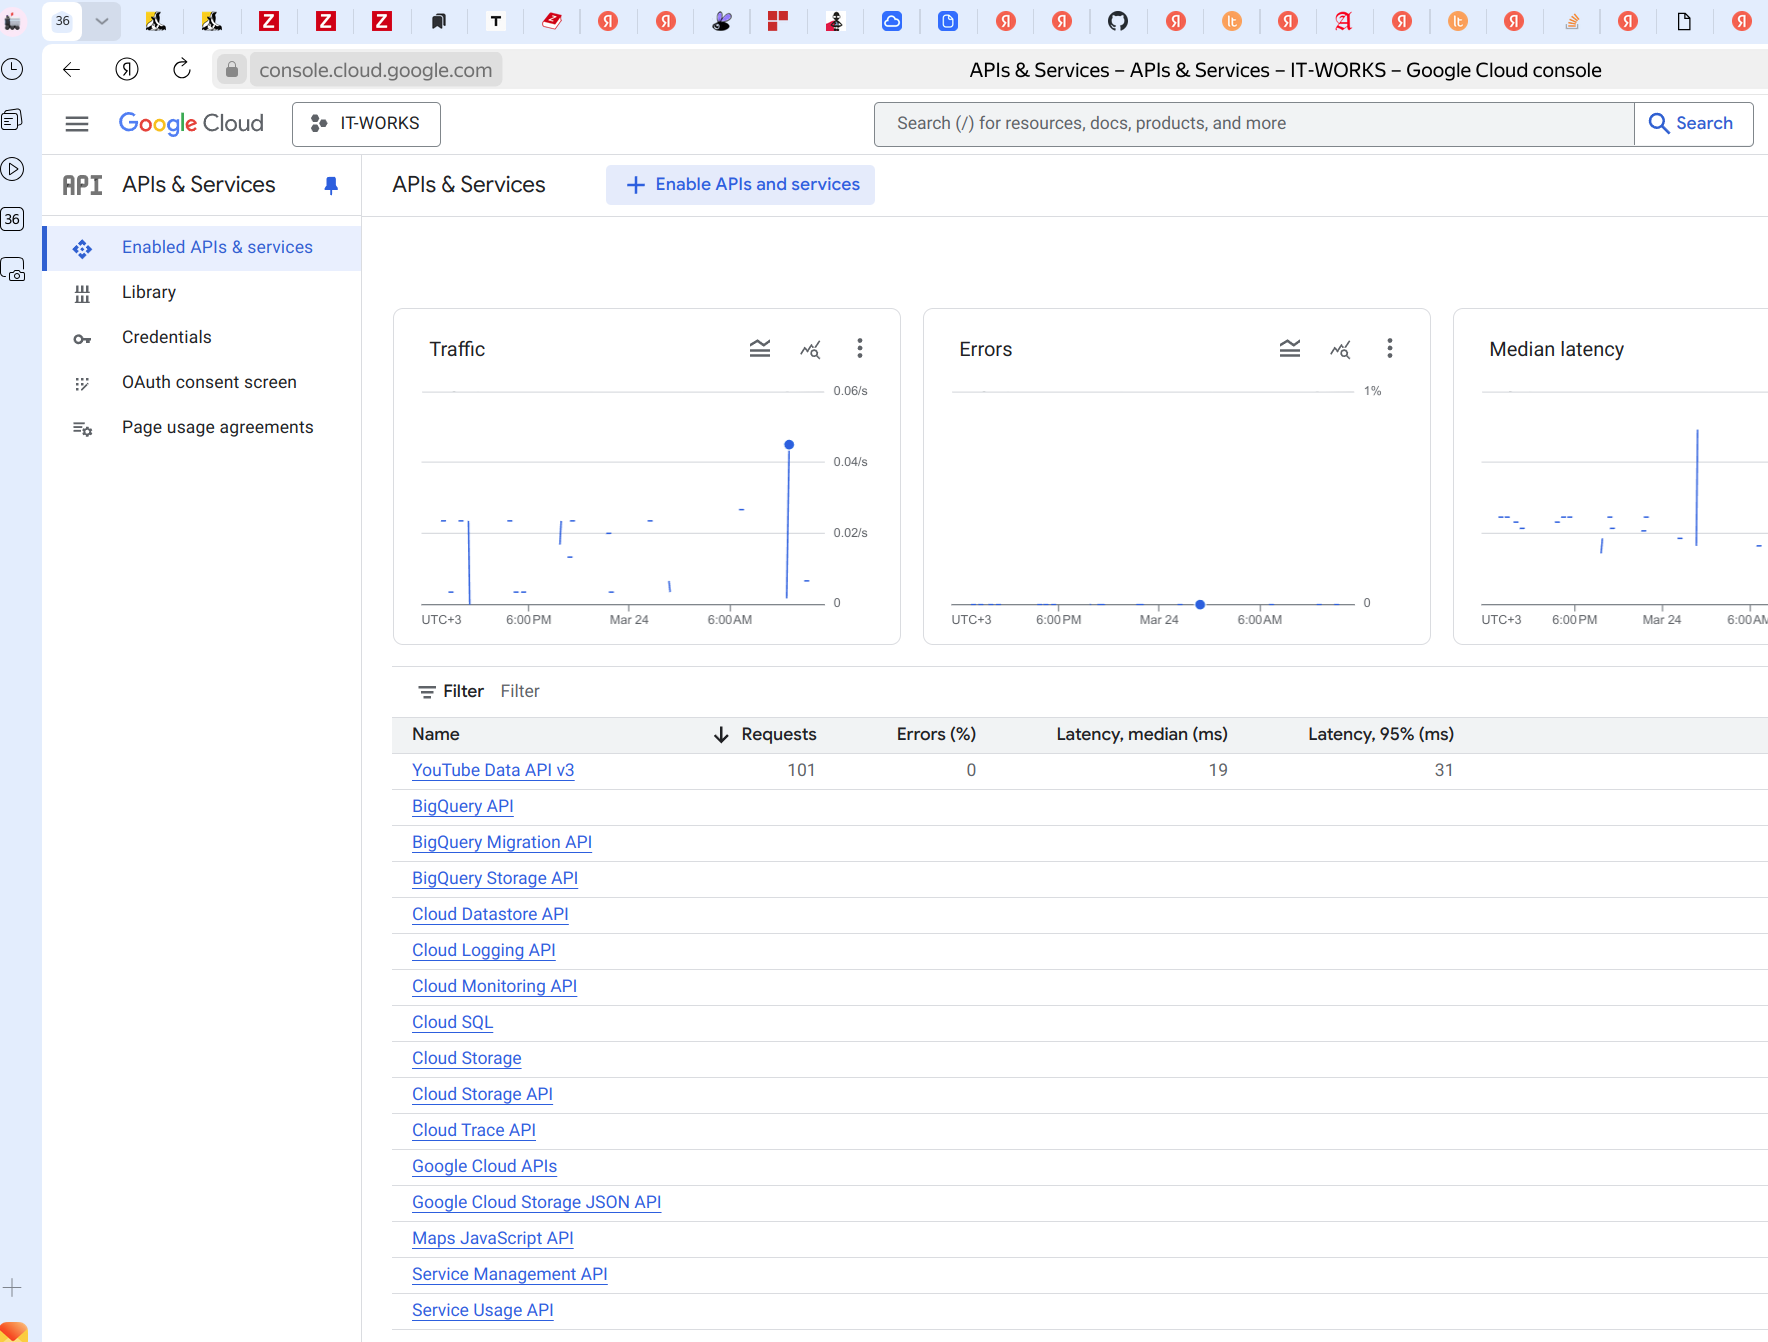This screenshot has height=1342, width=1768.
Task: Click the Name column header
Action: coord(436,735)
